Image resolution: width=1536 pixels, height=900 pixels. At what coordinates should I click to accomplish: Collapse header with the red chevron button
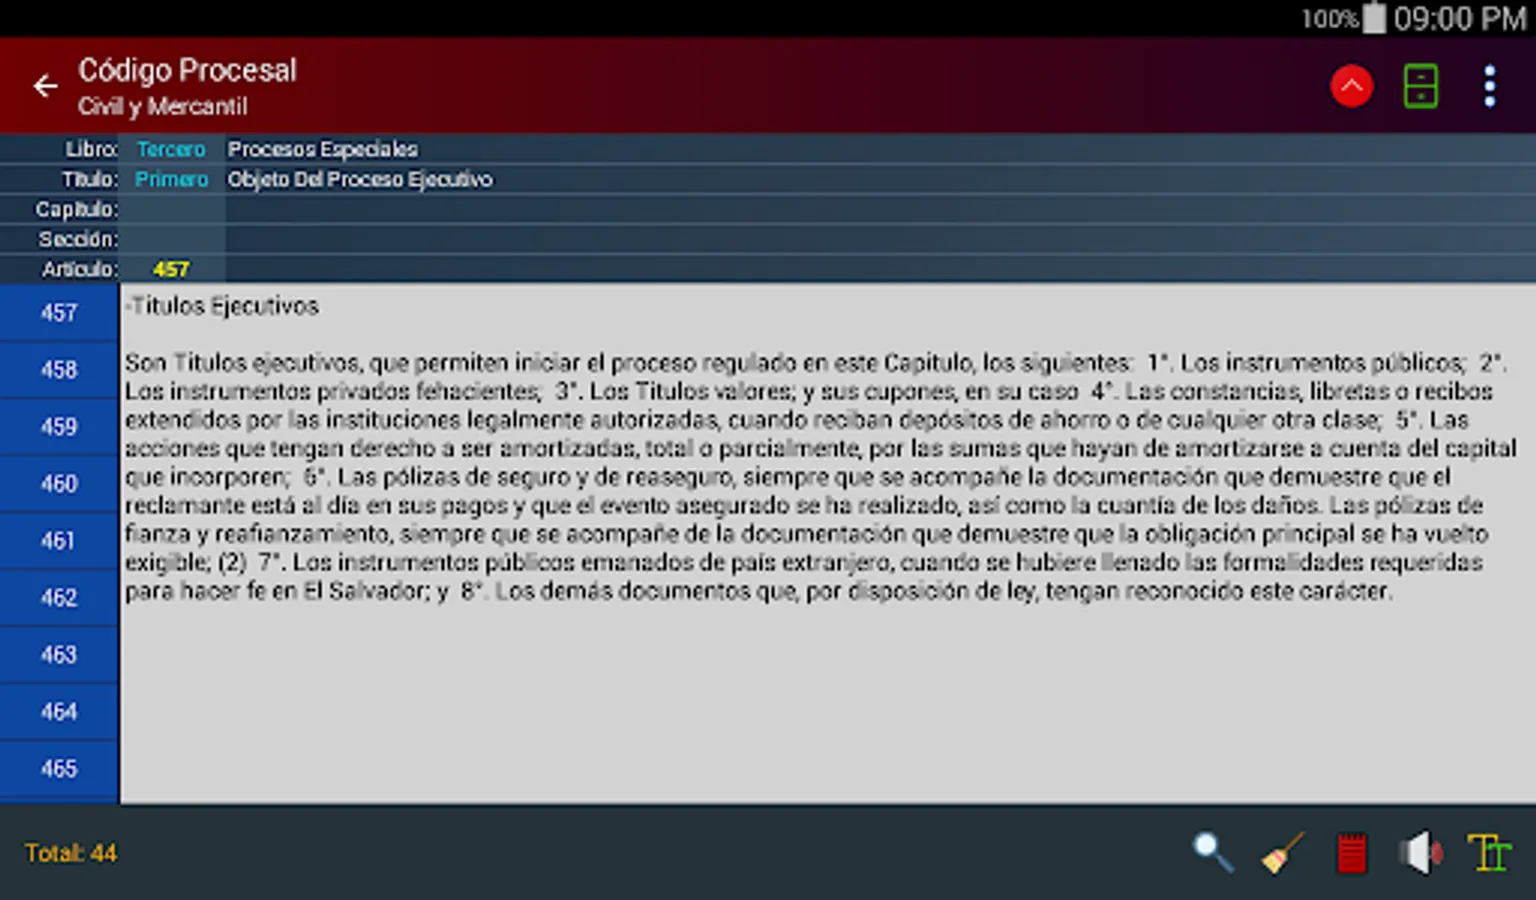pos(1351,86)
